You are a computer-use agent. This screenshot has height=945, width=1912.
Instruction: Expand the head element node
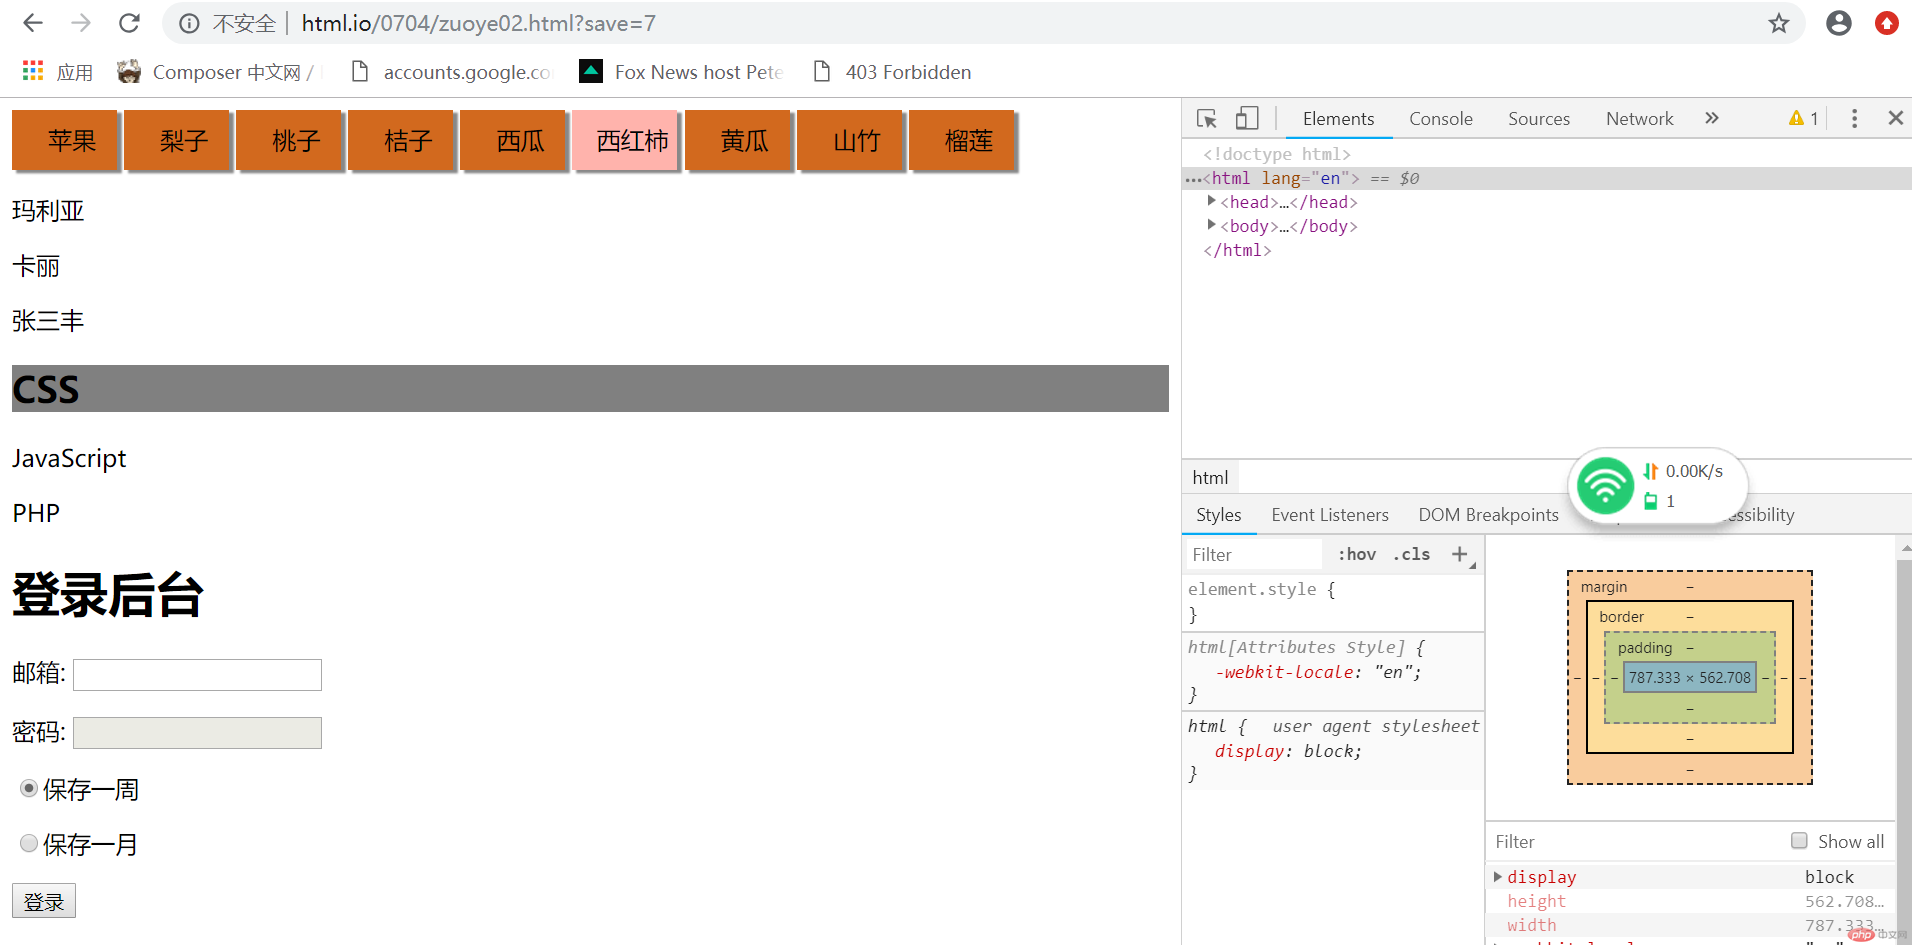tap(1211, 201)
